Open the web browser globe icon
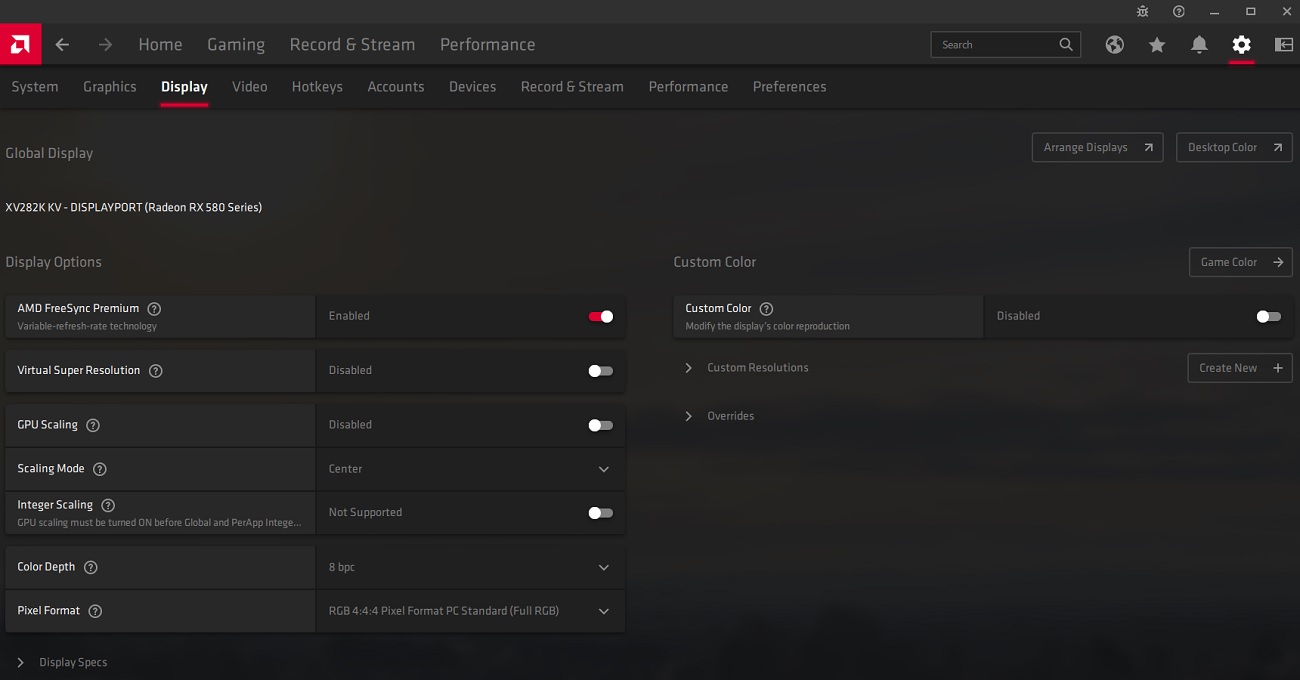The width and height of the screenshot is (1300, 680). coord(1115,44)
